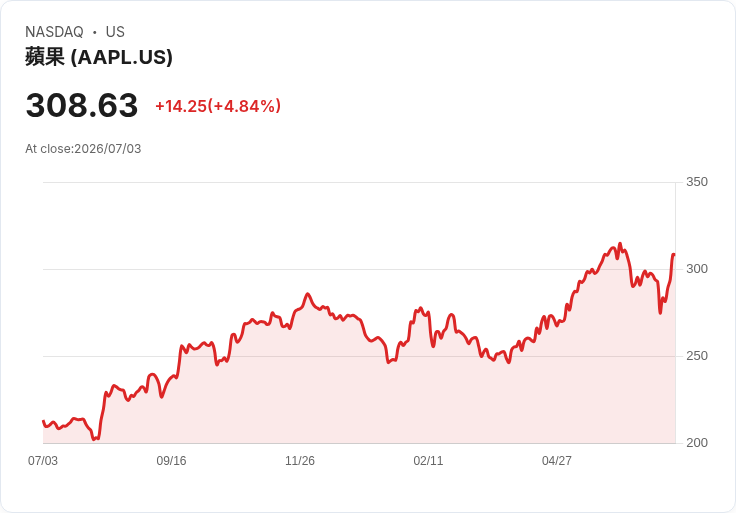The height and width of the screenshot is (513, 736).
Task: Select the 308.63 current price
Action: click(82, 105)
